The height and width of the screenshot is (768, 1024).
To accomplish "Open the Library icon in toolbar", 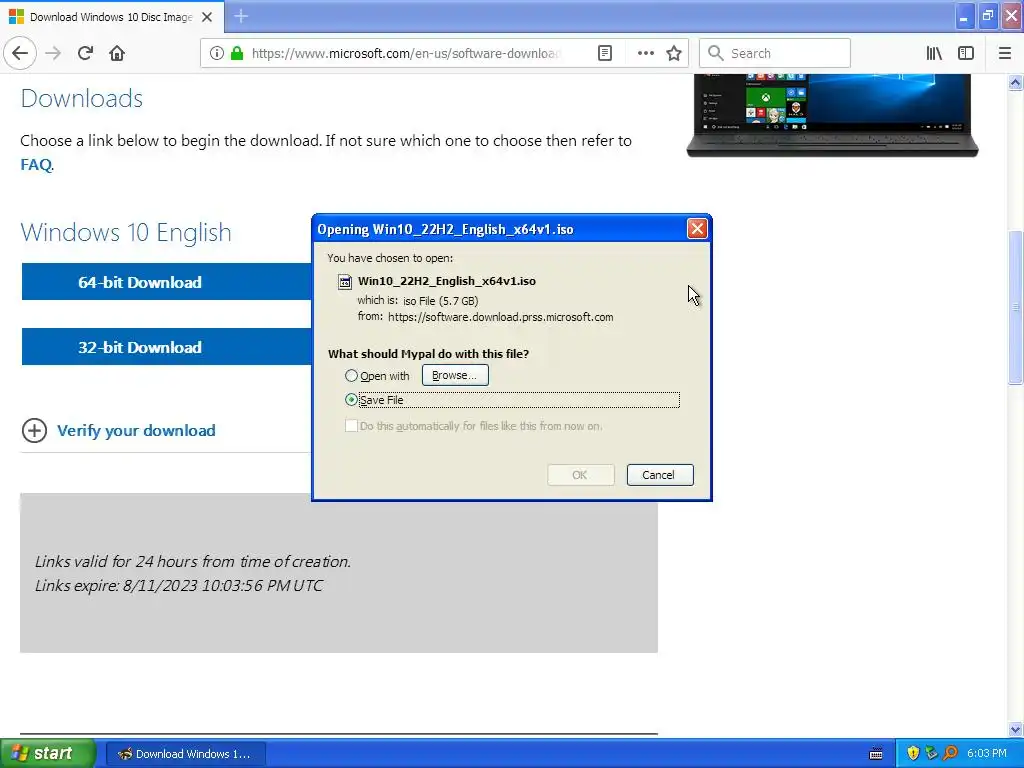I will 934,54.
